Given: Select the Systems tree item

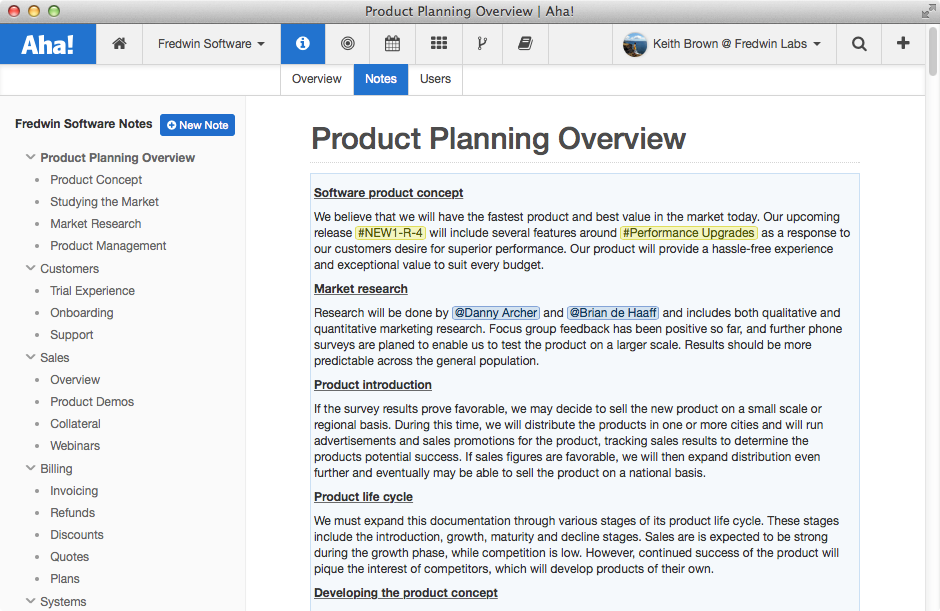Looking at the screenshot, I should (x=63, y=601).
